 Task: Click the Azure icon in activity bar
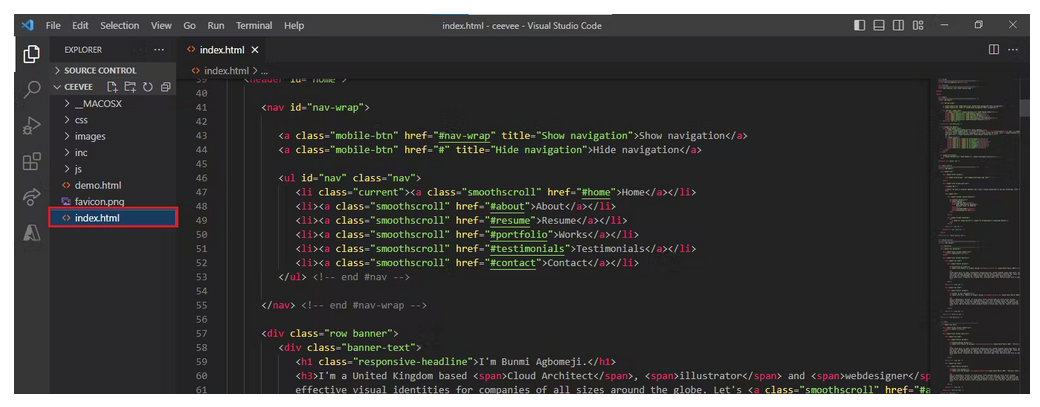(32, 233)
